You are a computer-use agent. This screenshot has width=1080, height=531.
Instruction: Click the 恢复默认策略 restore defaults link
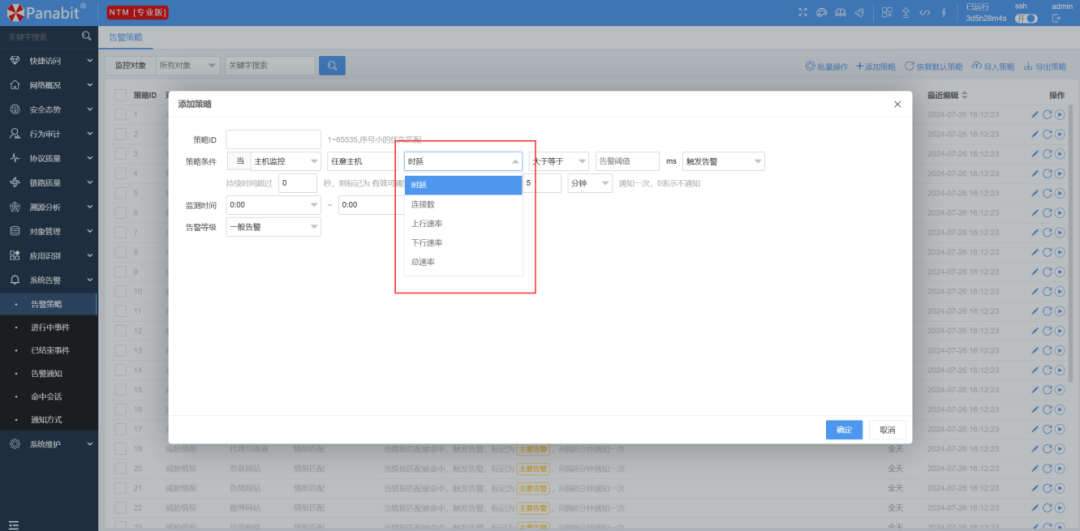[934, 67]
